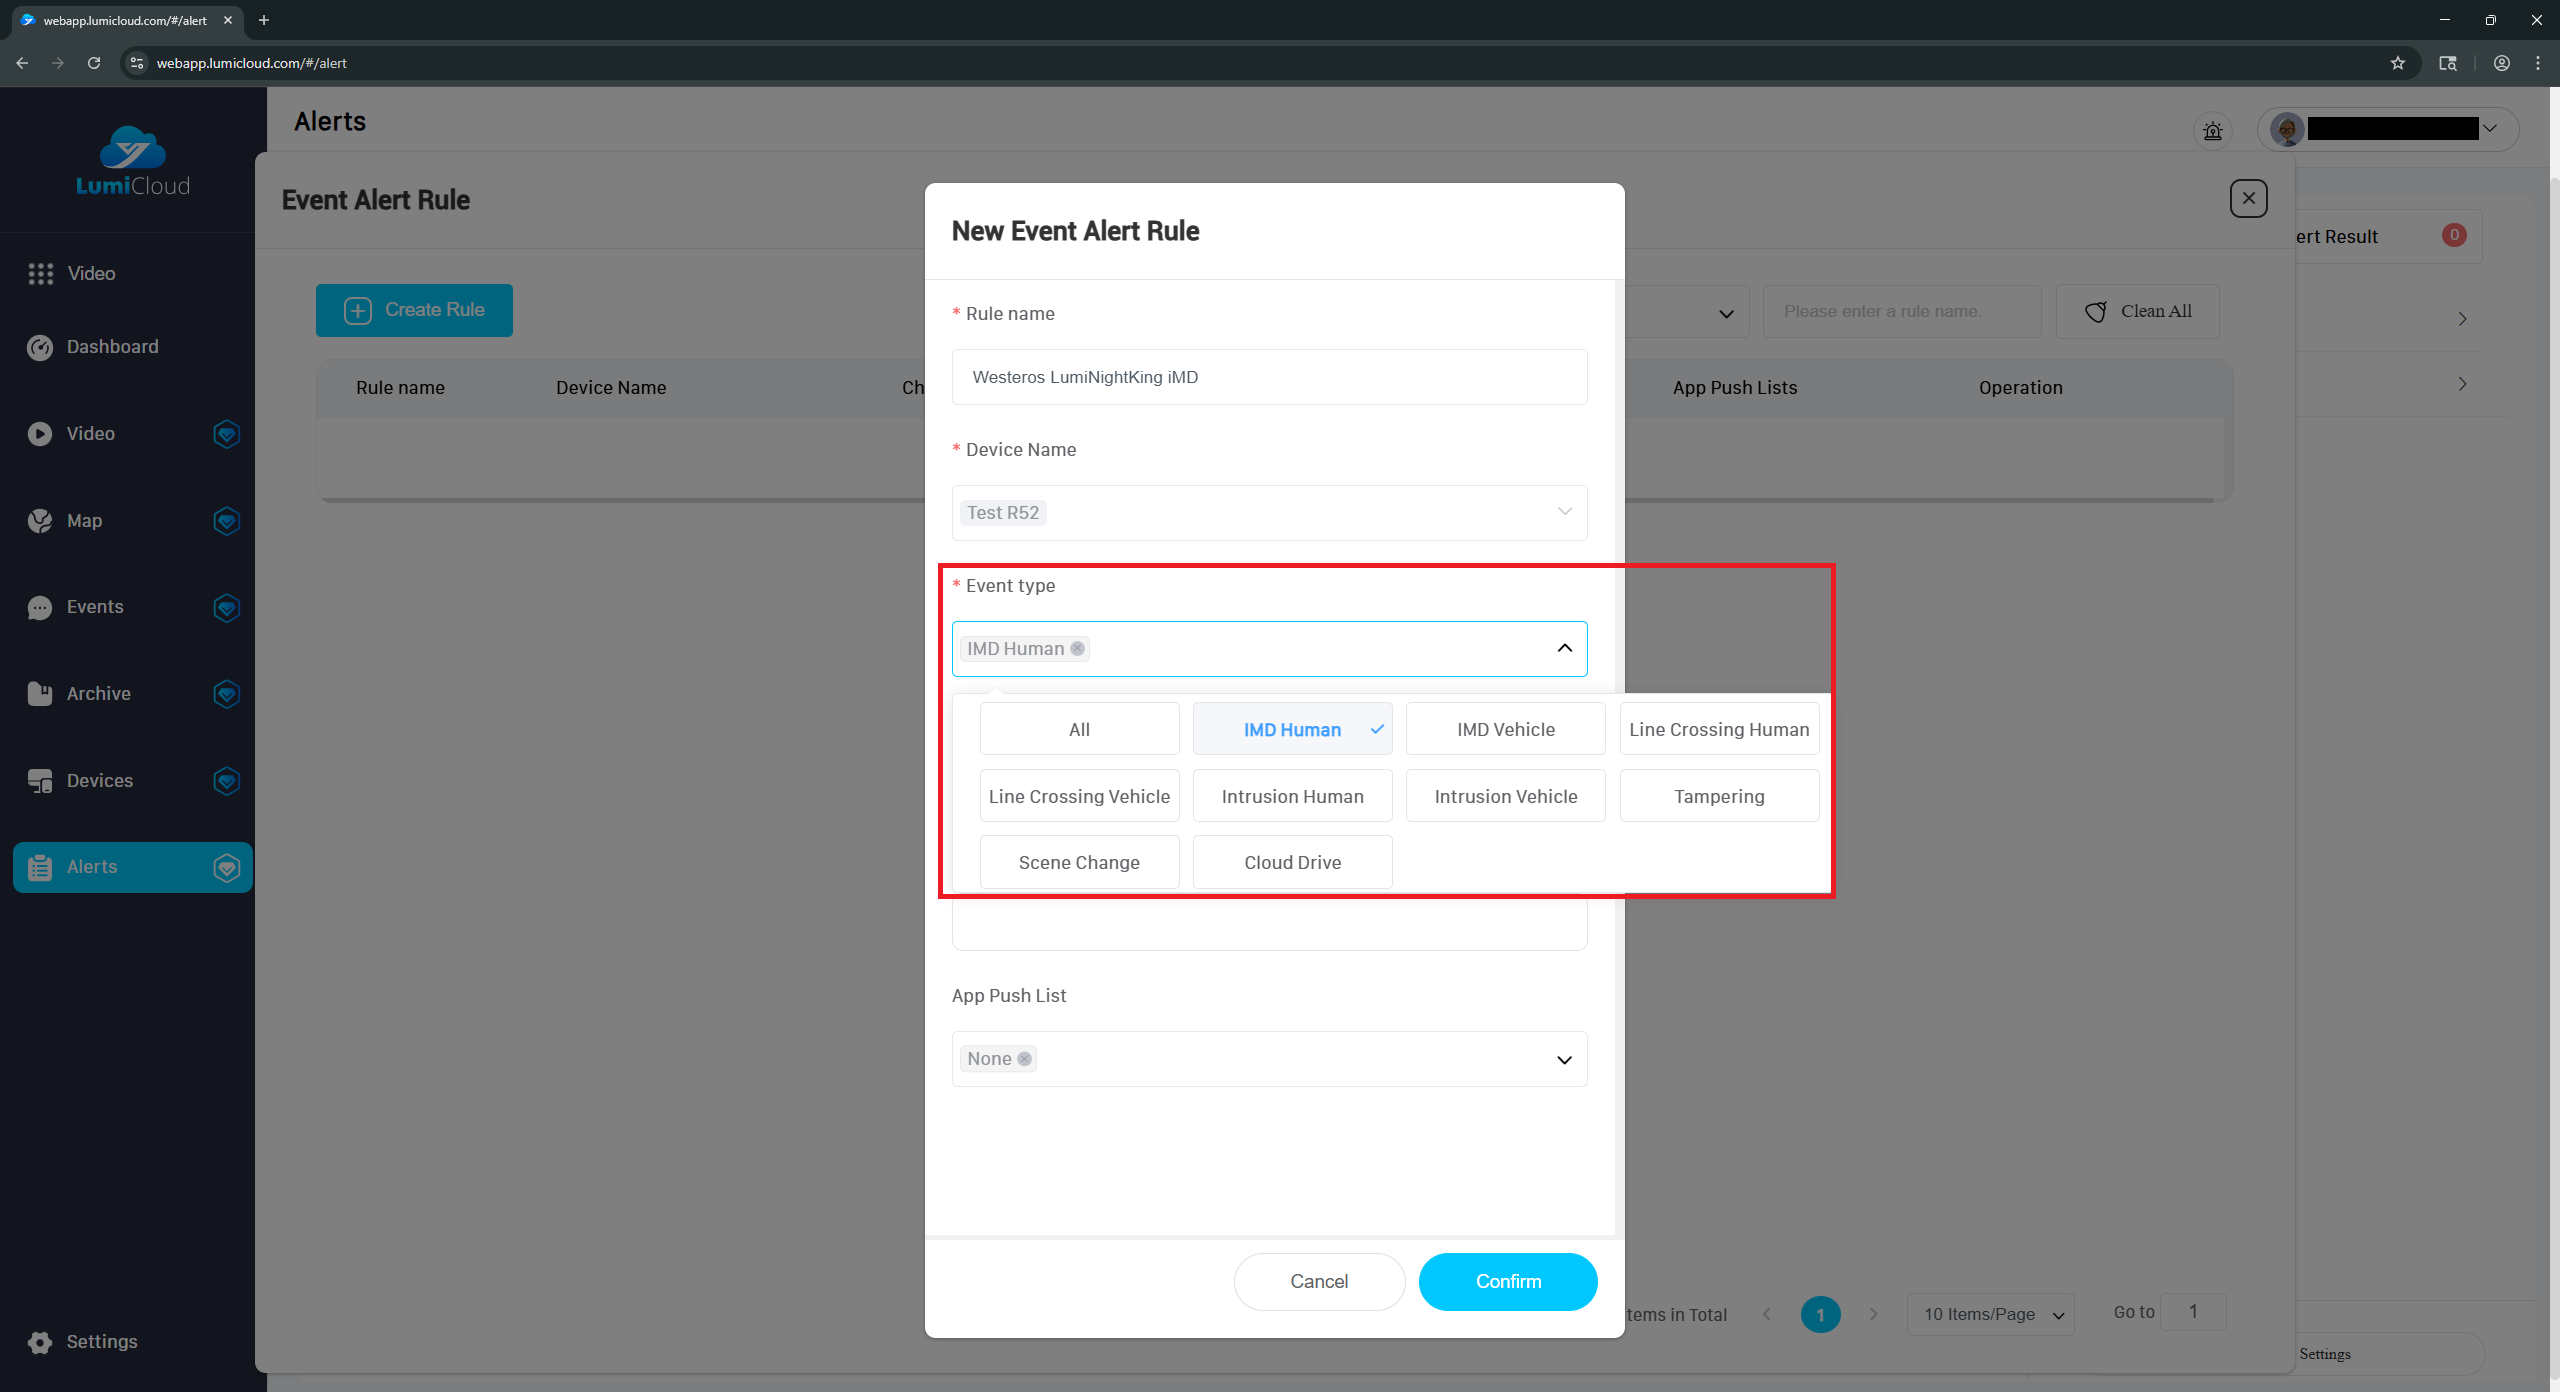Go to Events in the sidebar
Viewport: 2560px width, 1392px height.
(x=95, y=607)
